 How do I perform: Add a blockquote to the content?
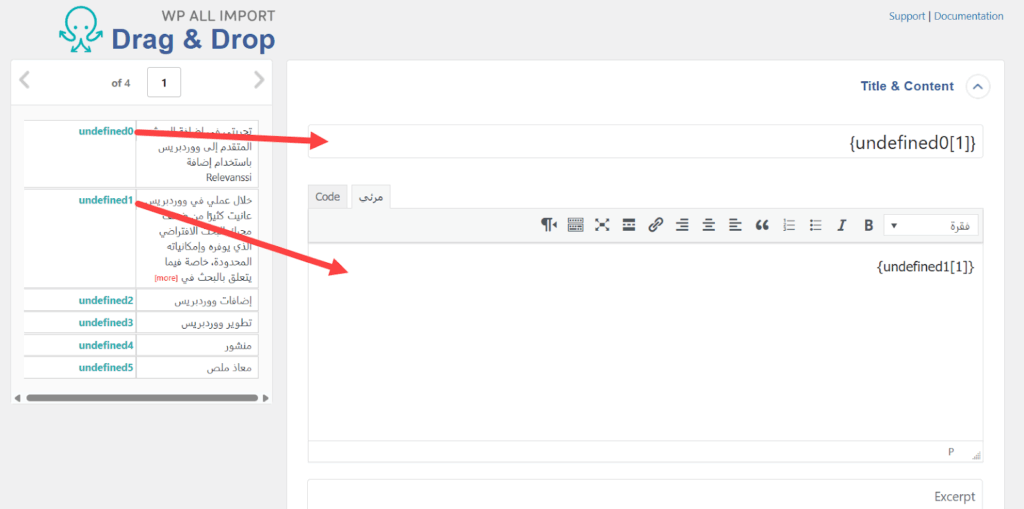(762, 225)
